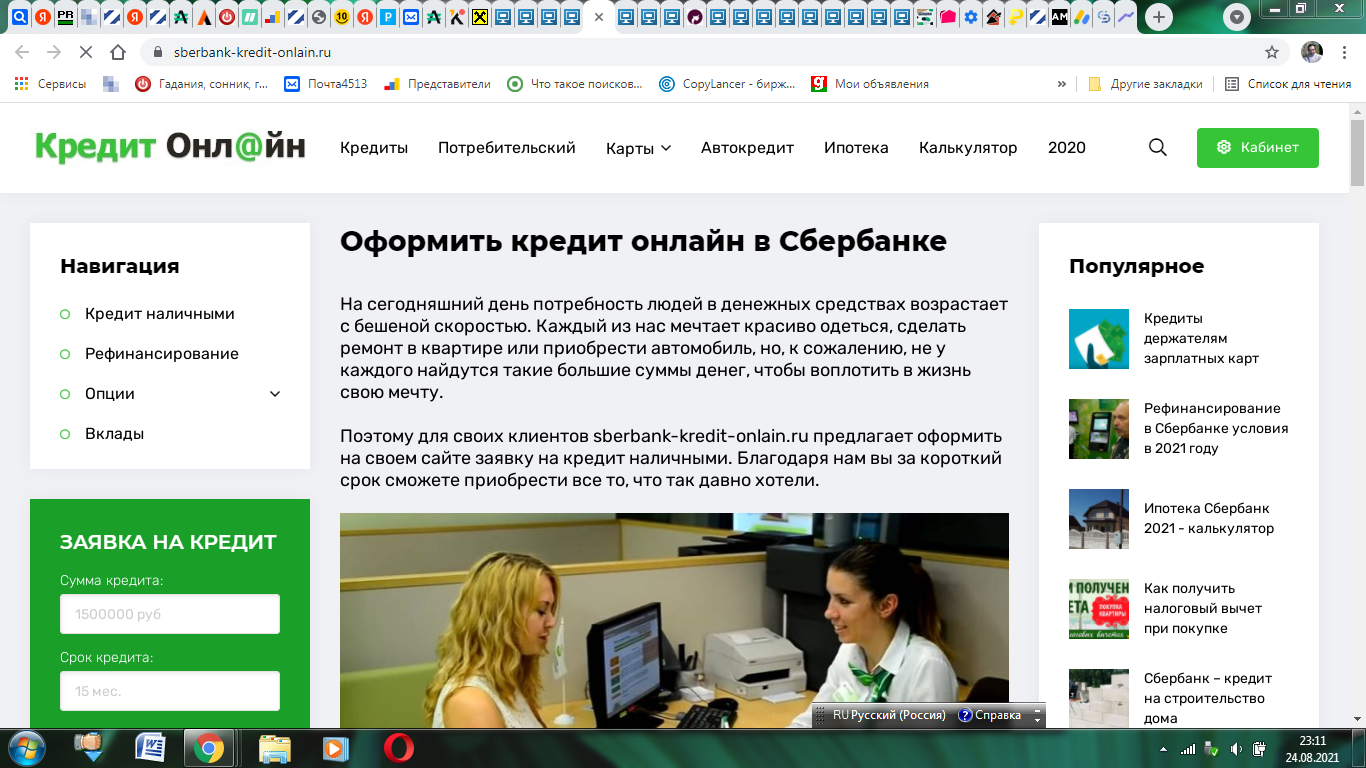
Task: Open Рефинансирование in navigation
Action: pos(162,353)
